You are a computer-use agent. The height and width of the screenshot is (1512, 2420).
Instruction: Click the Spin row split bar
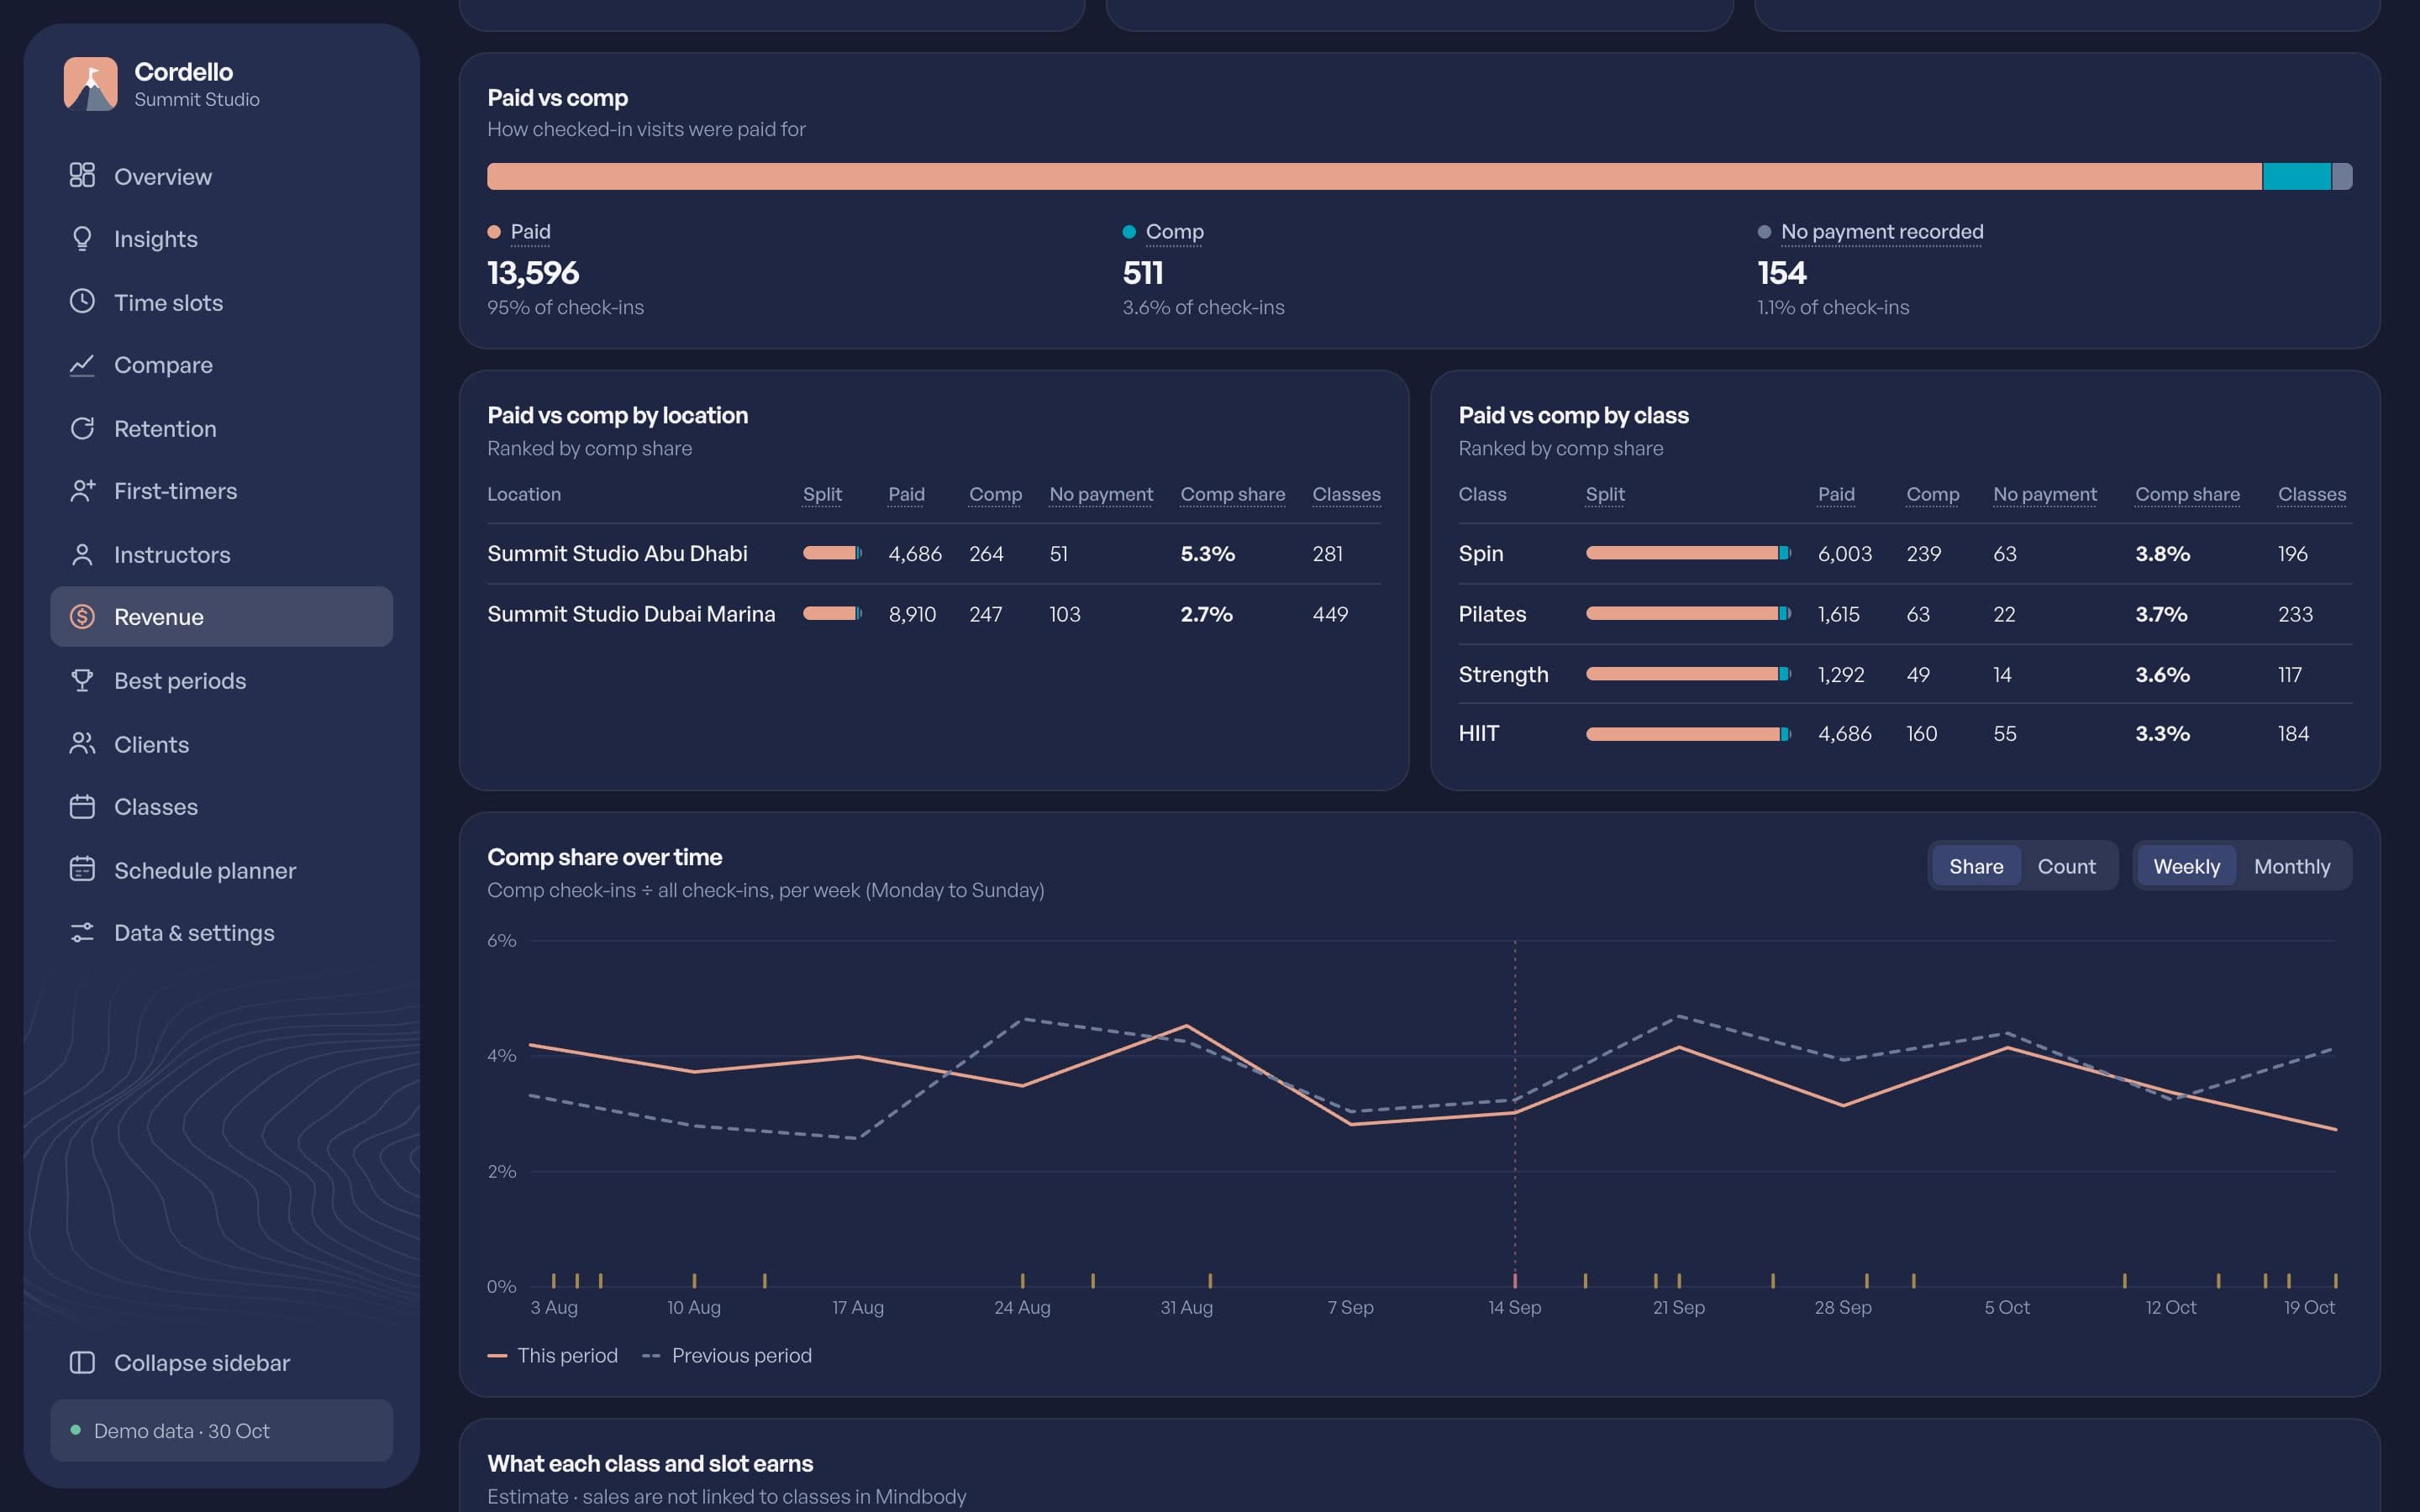point(1688,553)
